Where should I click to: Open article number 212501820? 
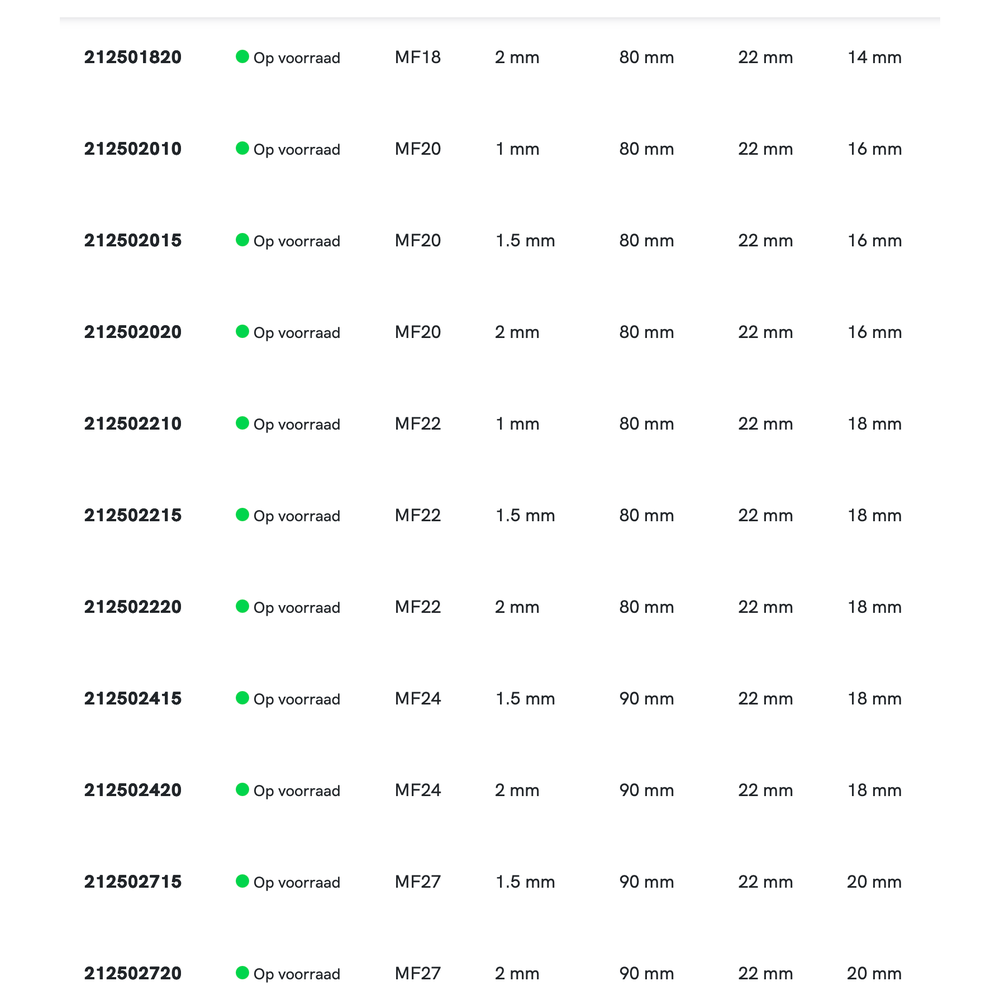click(x=133, y=57)
